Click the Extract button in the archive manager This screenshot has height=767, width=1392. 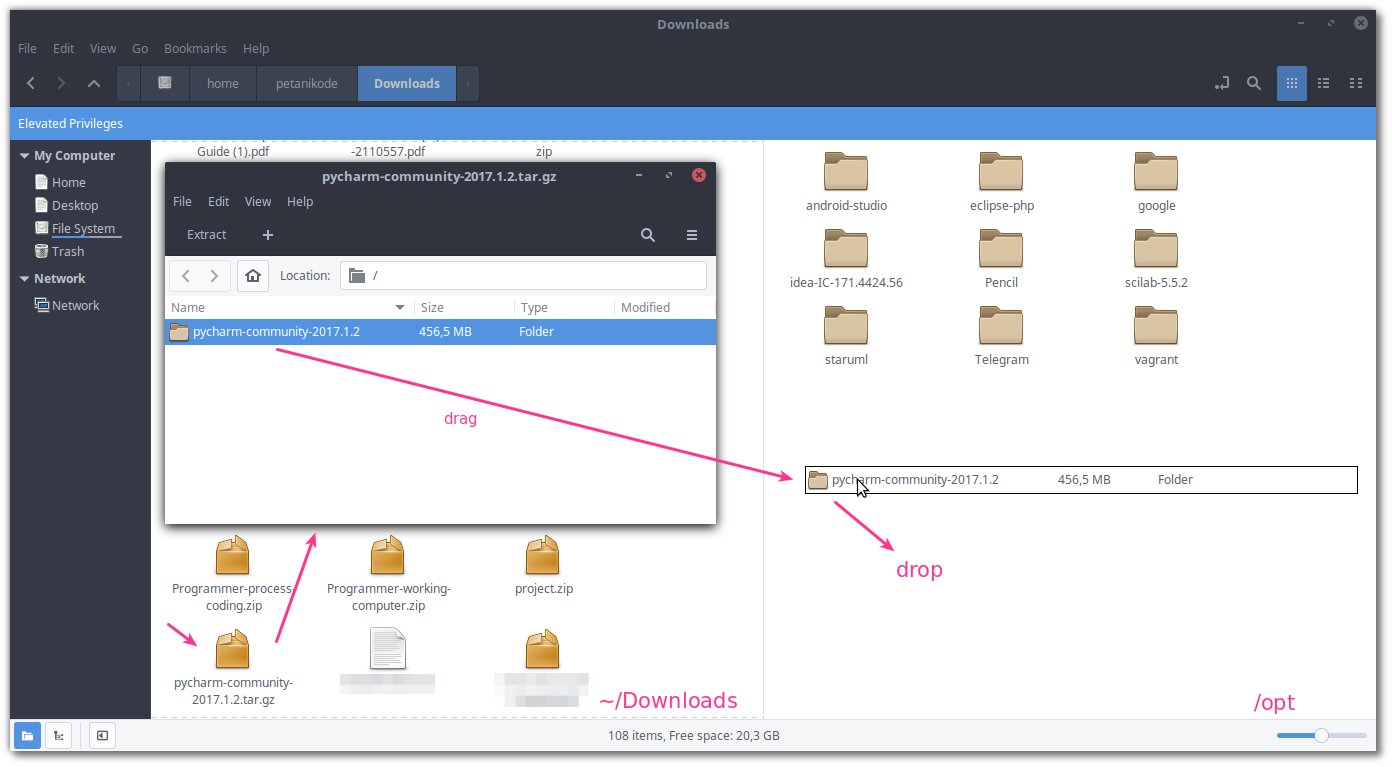point(206,234)
